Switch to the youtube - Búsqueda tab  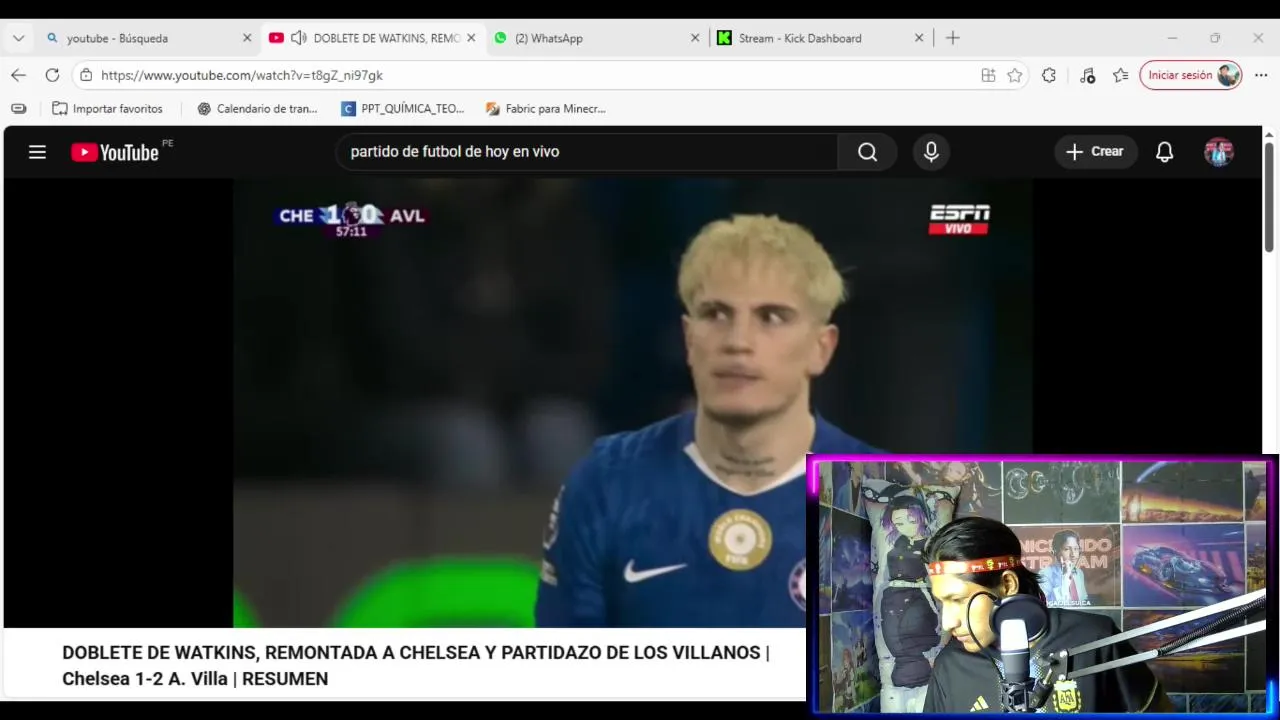[x=147, y=38]
